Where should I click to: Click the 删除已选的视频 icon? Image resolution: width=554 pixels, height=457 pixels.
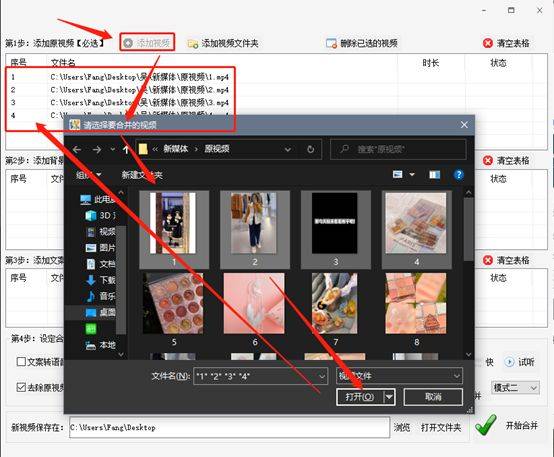click(x=331, y=43)
